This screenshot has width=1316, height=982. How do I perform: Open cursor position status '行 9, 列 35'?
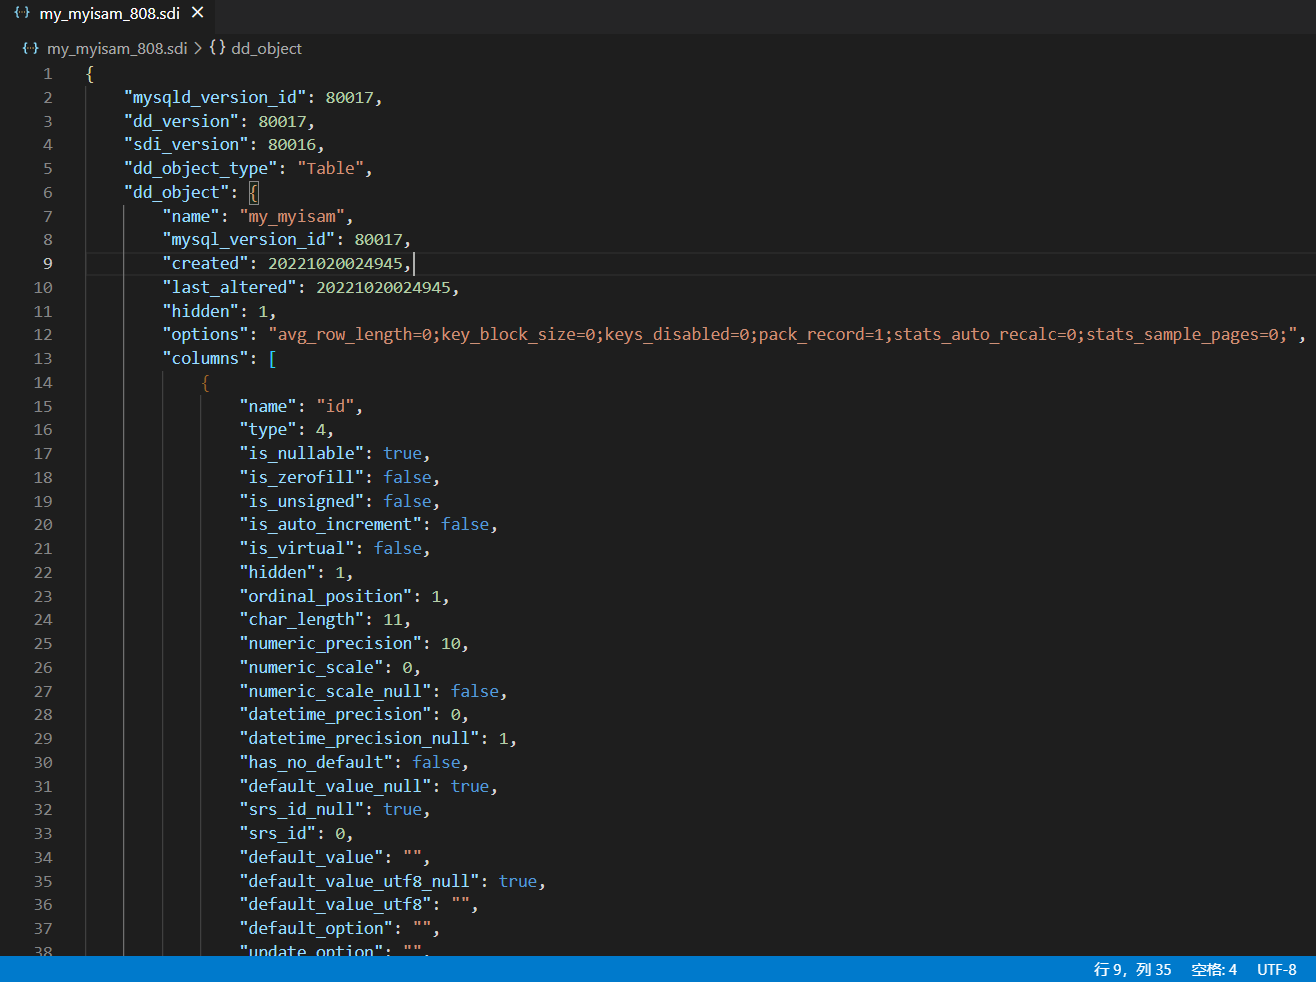click(1132, 970)
